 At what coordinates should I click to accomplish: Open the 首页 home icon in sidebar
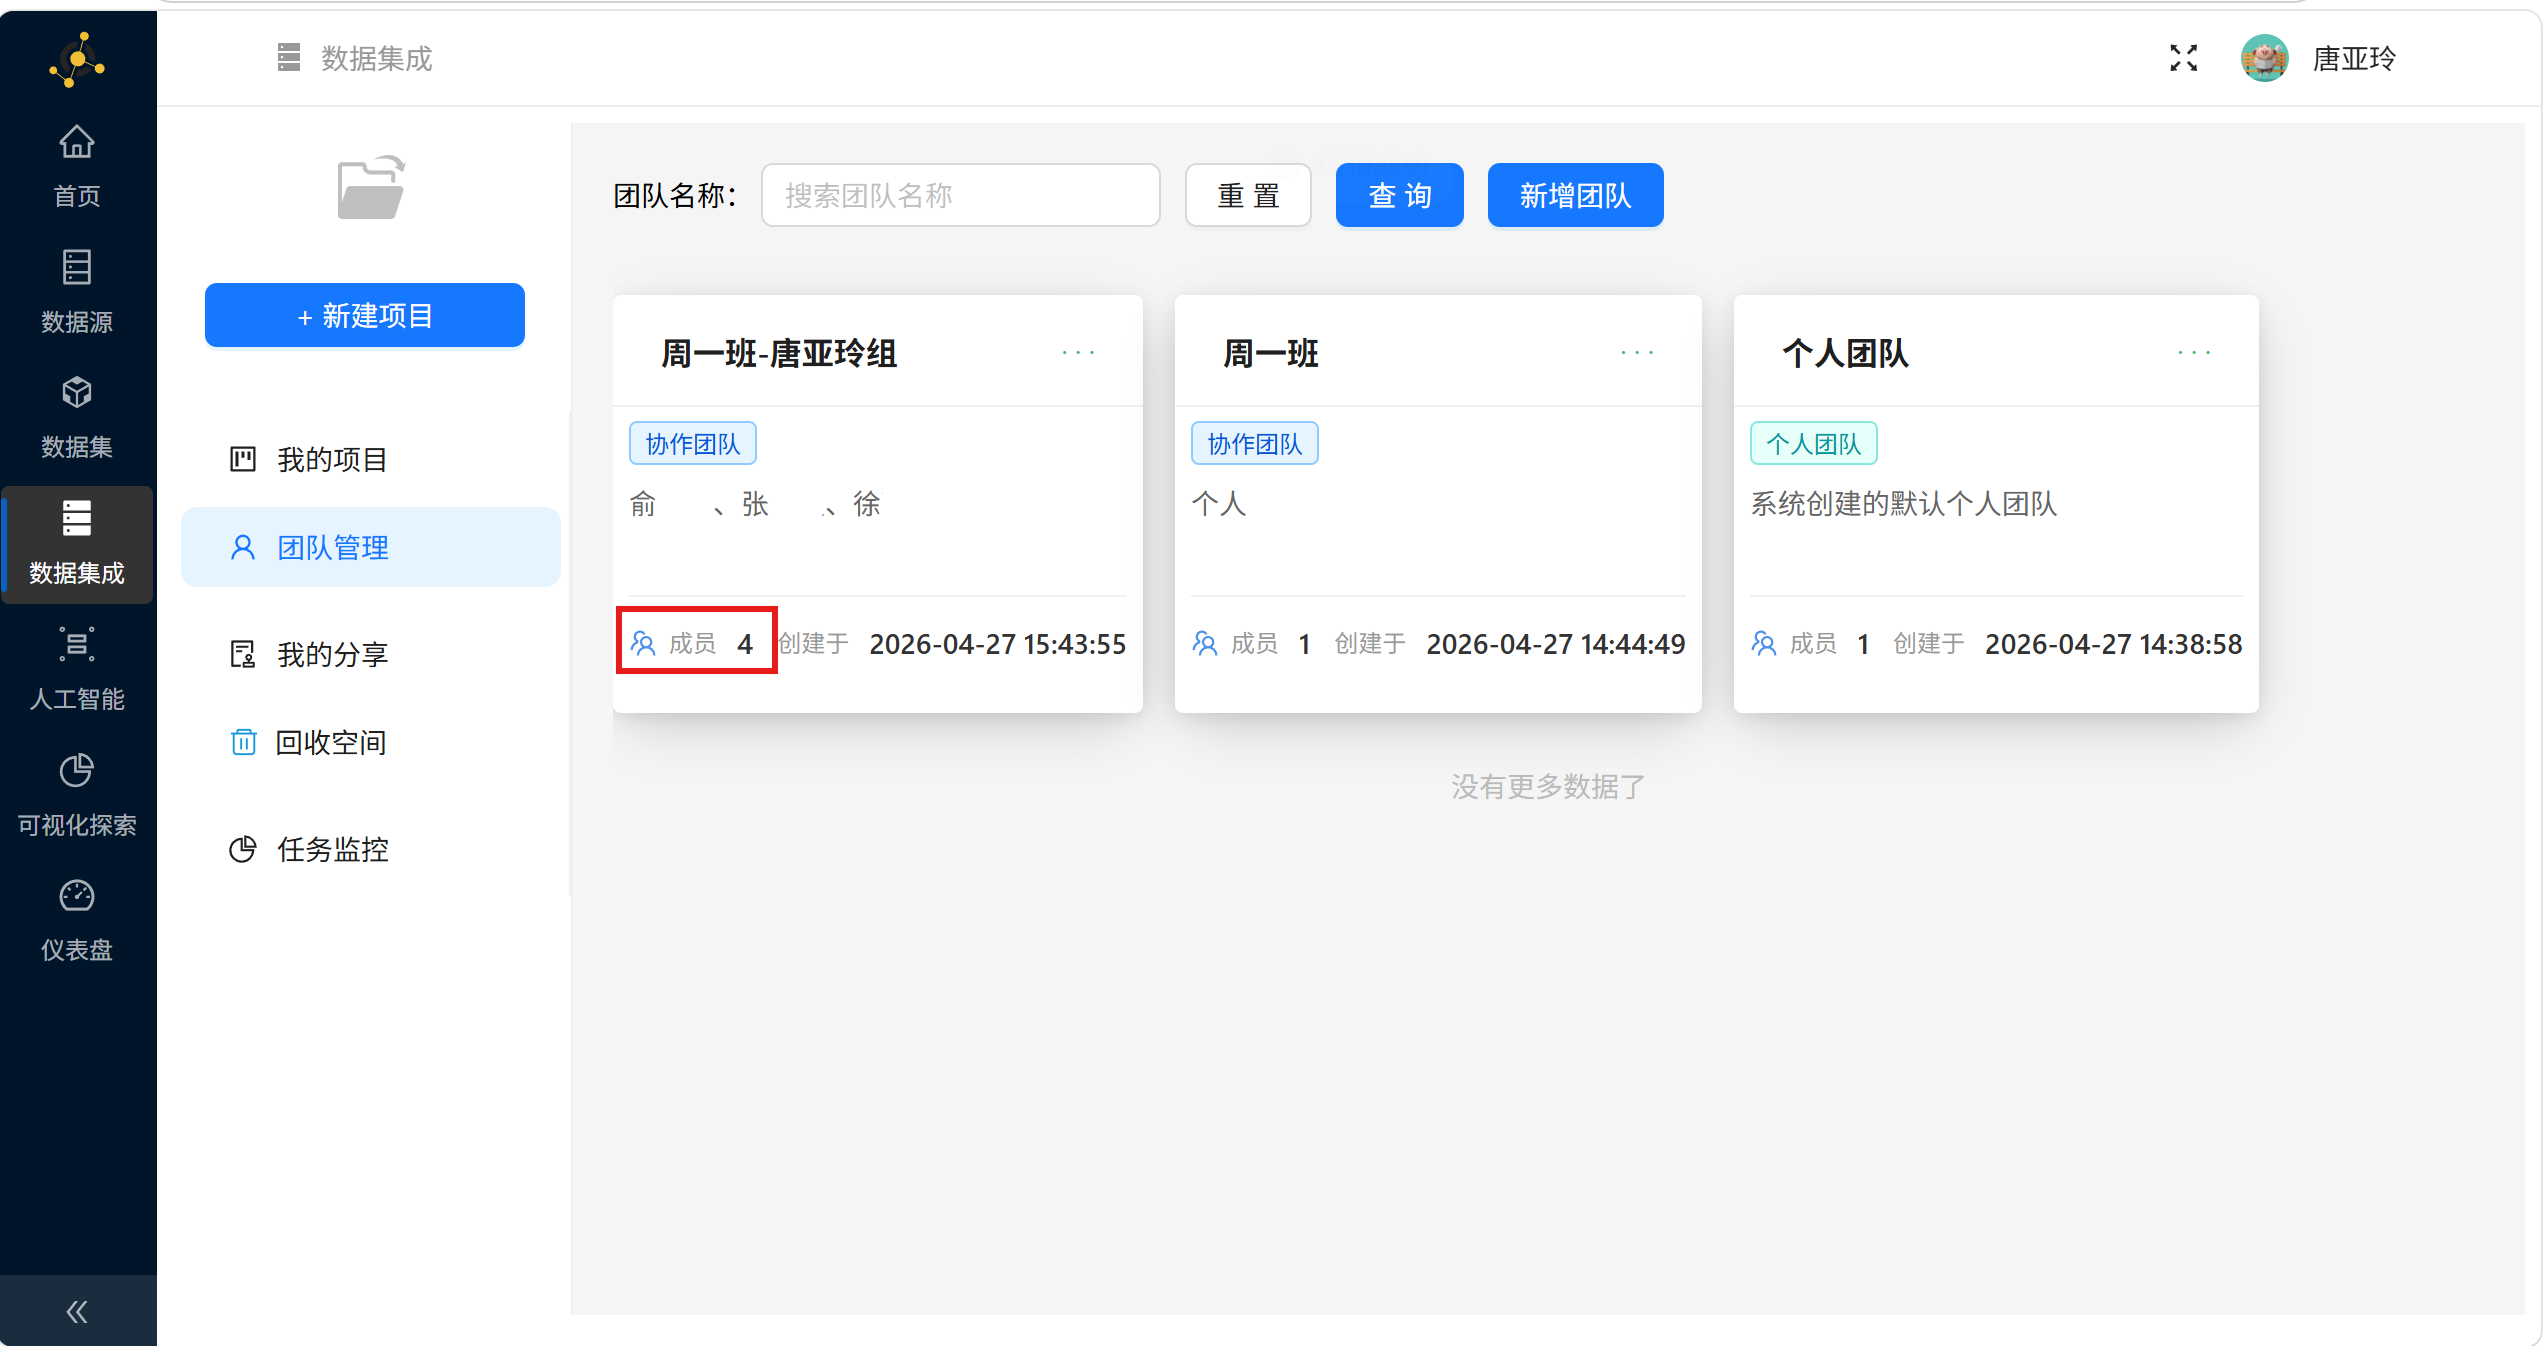[x=77, y=143]
